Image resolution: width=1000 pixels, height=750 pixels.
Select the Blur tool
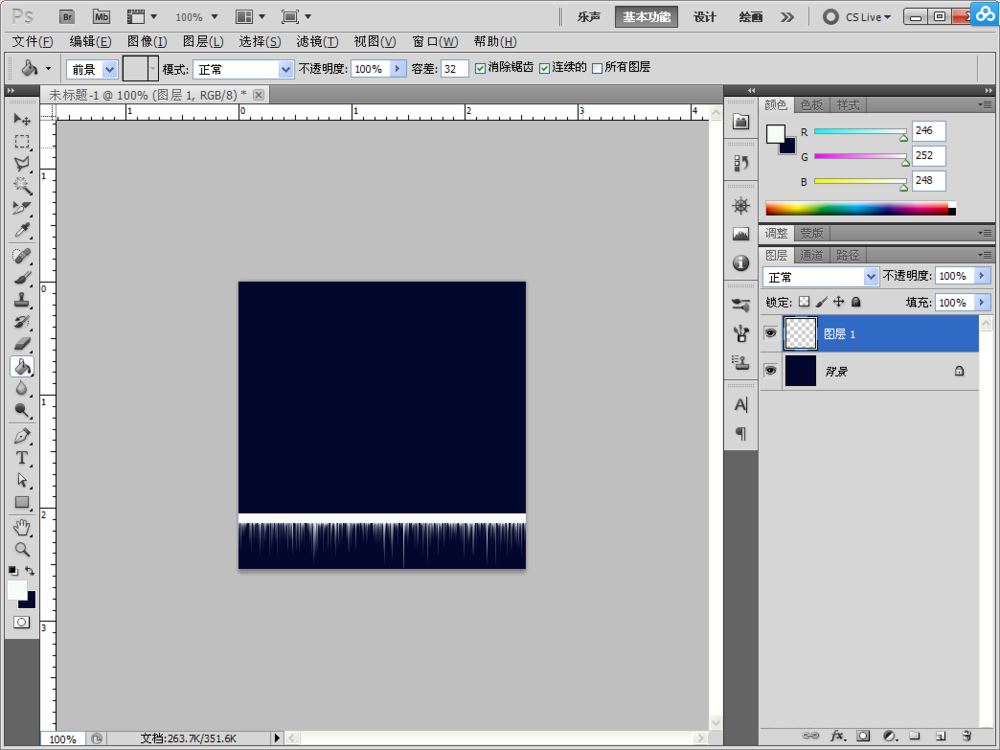point(22,388)
